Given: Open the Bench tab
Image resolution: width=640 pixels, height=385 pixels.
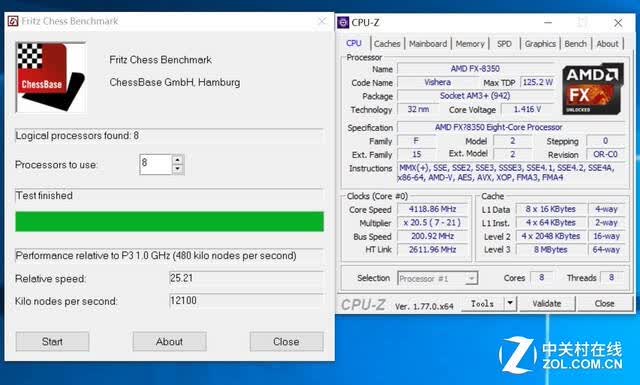Looking at the screenshot, I should tap(576, 44).
